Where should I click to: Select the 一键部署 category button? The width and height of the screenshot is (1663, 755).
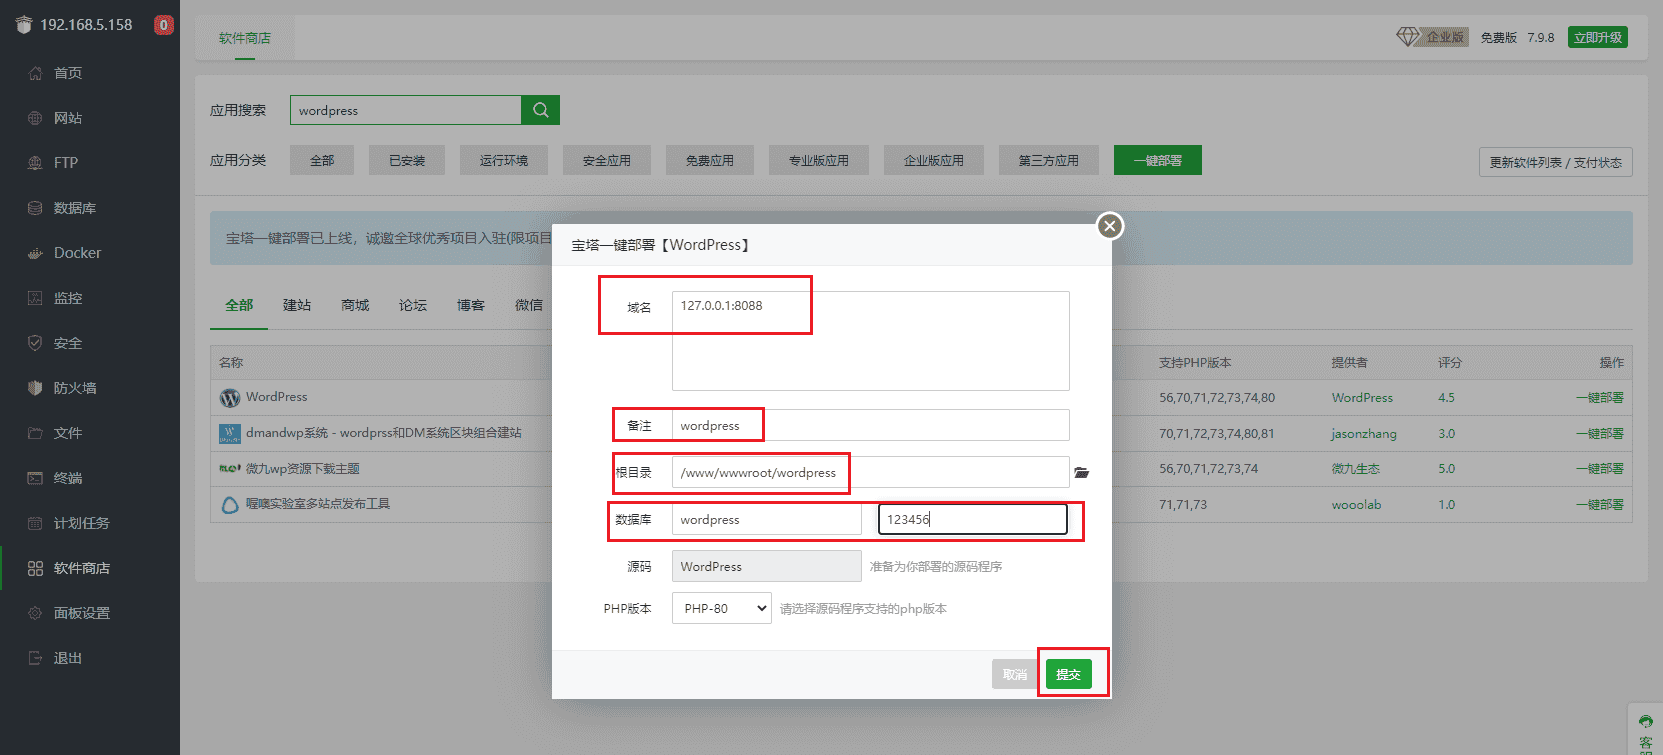[x=1158, y=160]
